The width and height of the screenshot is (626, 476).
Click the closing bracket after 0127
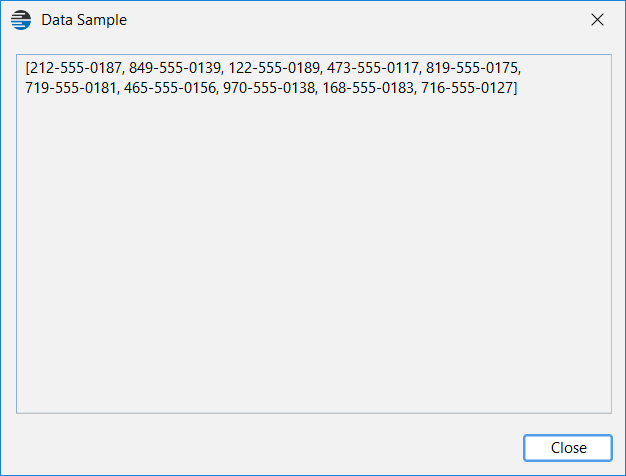point(515,88)
